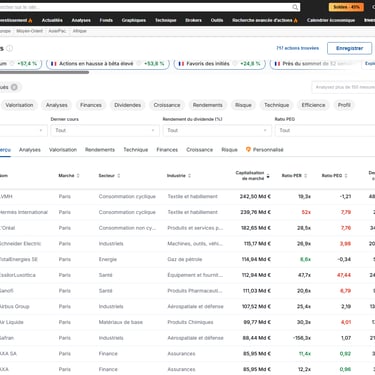
Task: Sort by the Ratio PER column arrows
Action: pyautogui.click(x=305, y=176)
